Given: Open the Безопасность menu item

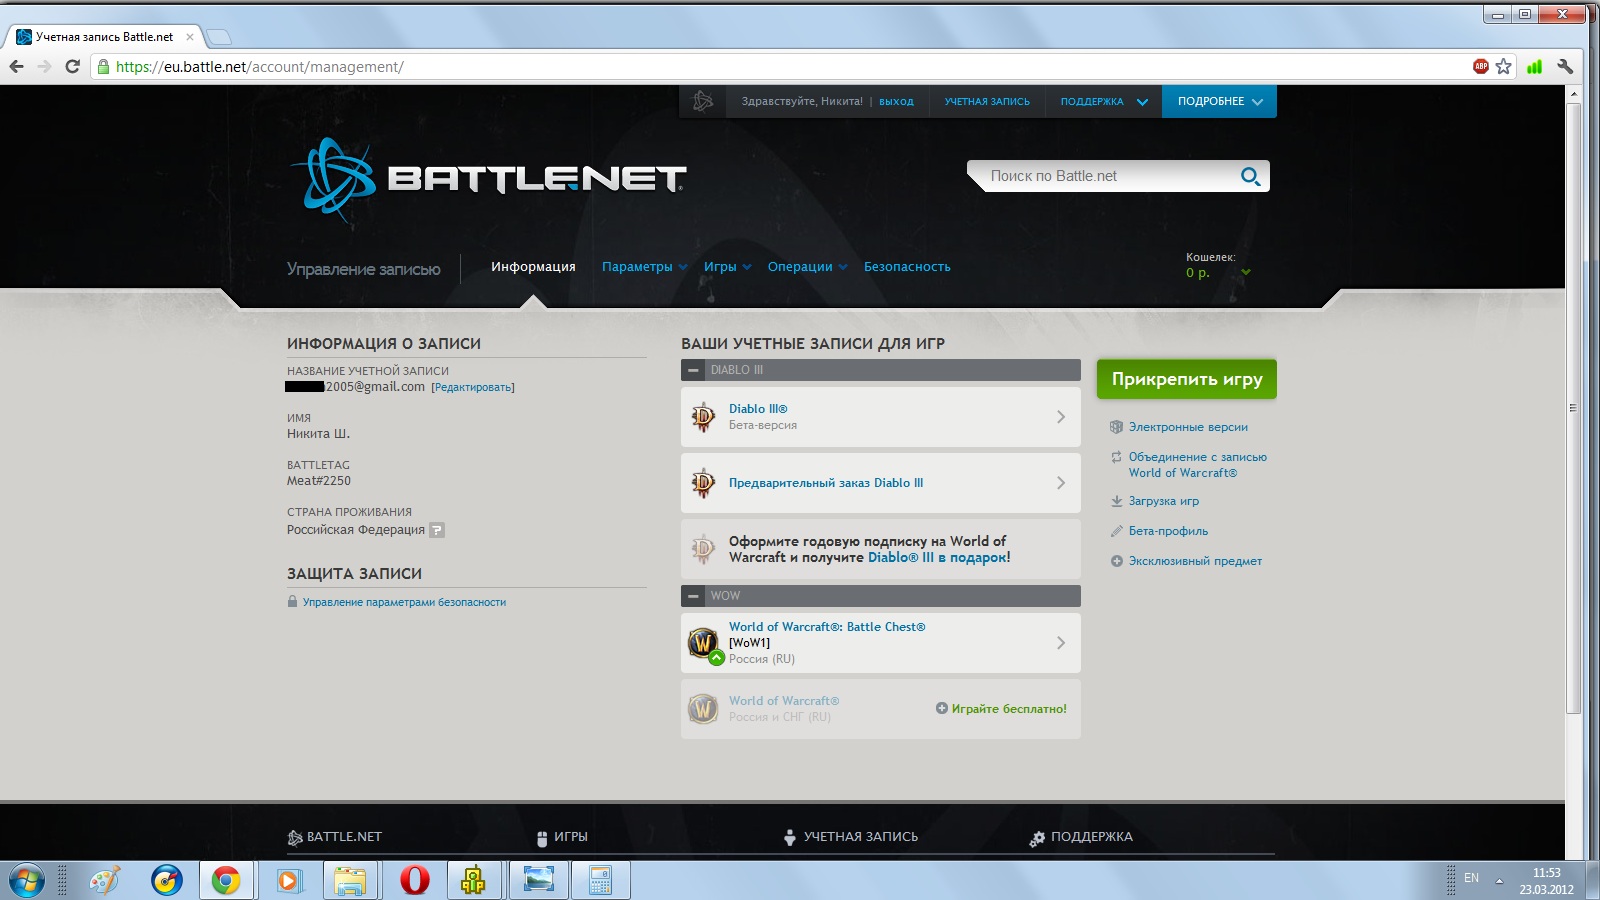Looking at the screenshot, I should (x=907, y=267).
